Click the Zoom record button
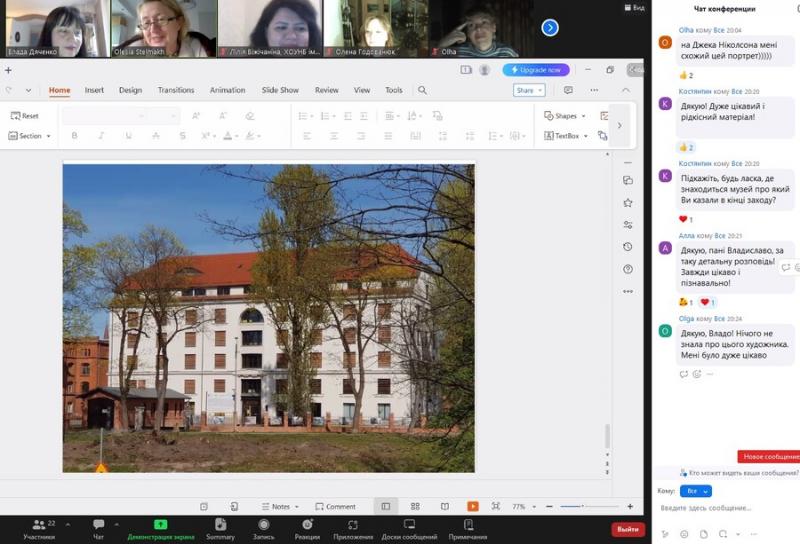 [x=263, y=529]
